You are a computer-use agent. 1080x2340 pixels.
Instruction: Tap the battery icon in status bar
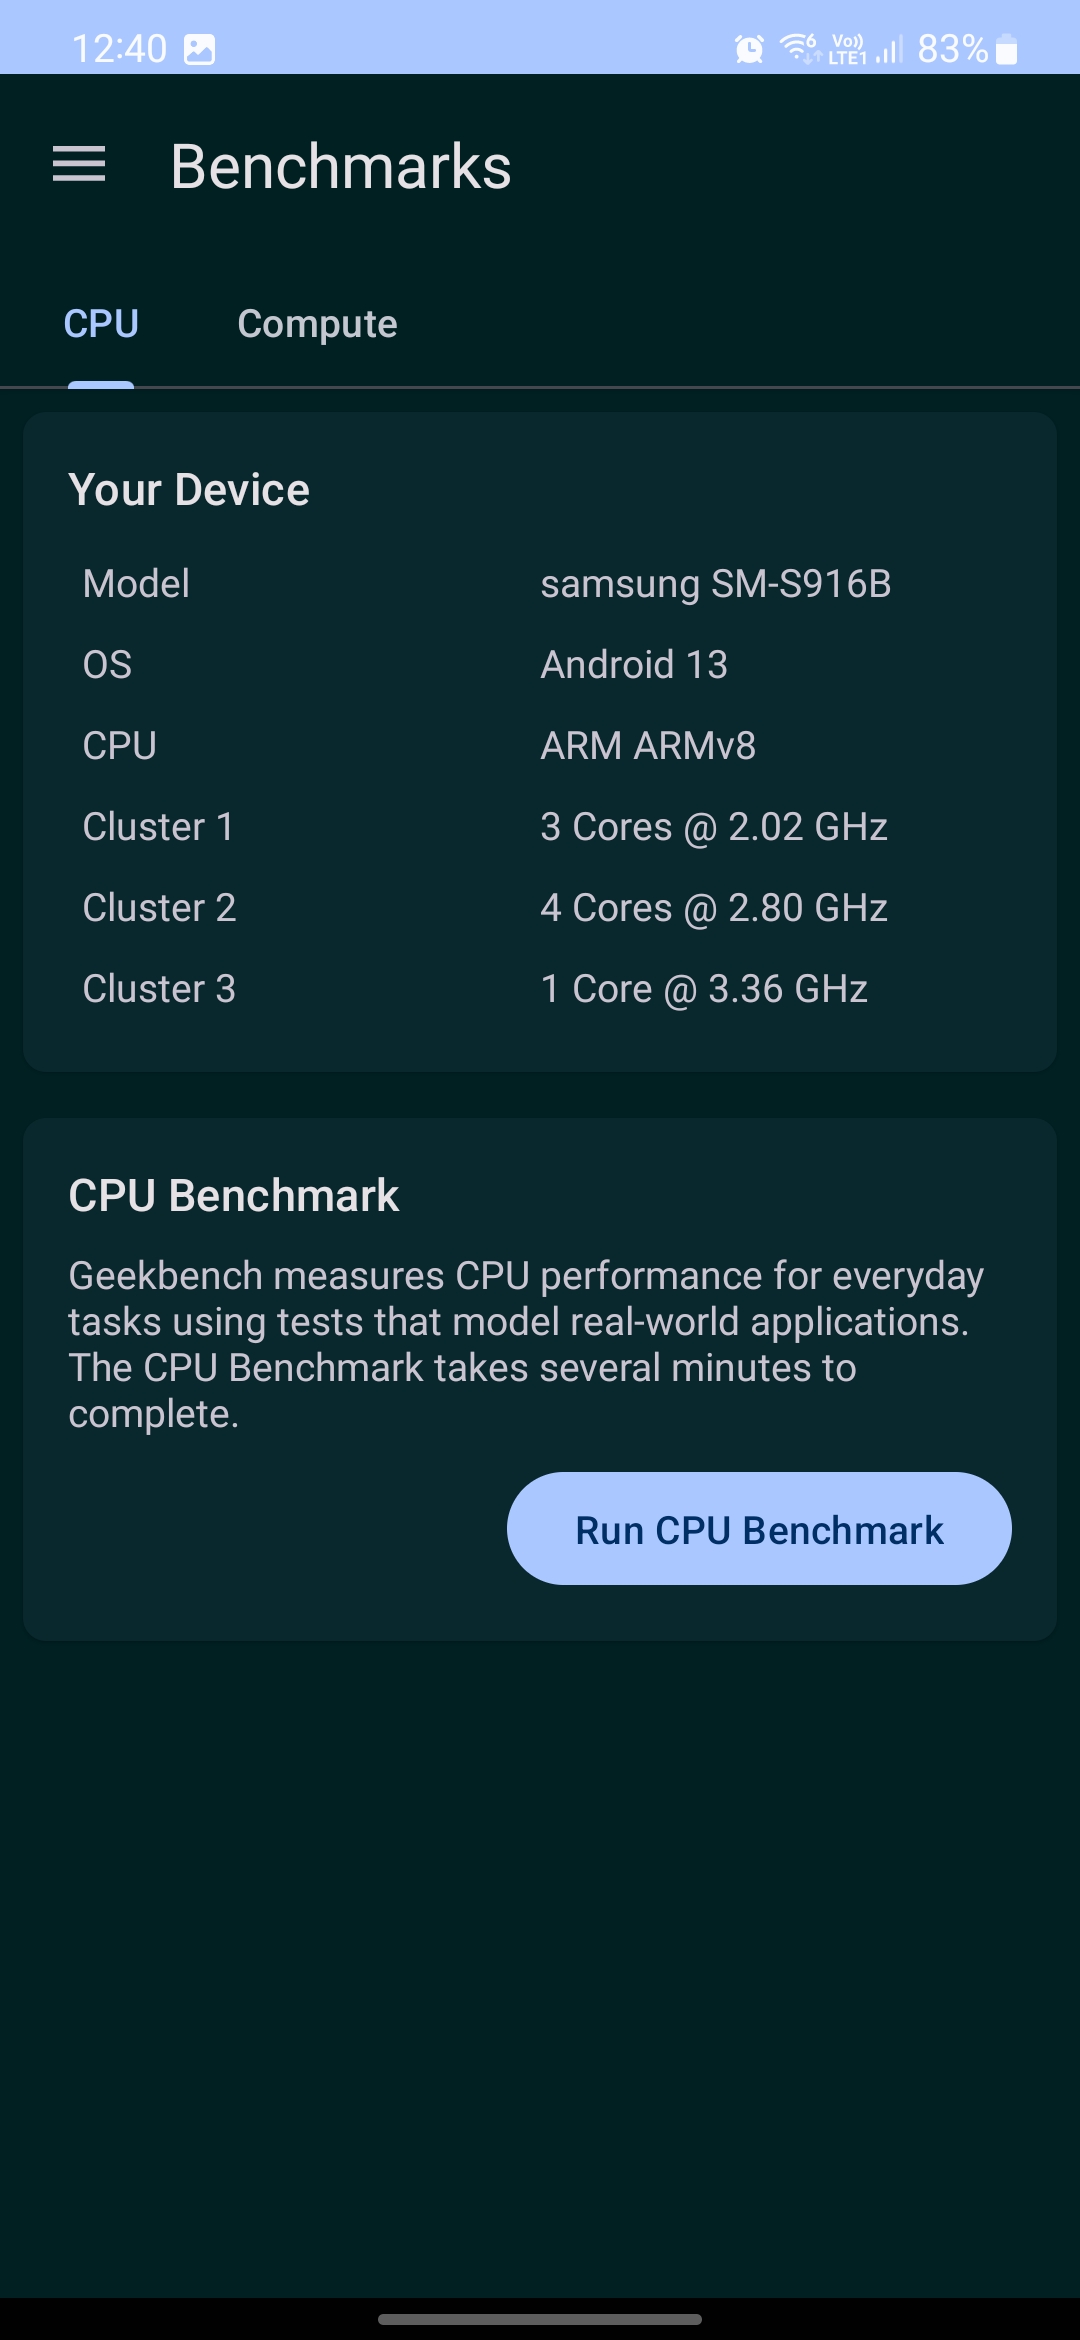[x=1007, y=49]
